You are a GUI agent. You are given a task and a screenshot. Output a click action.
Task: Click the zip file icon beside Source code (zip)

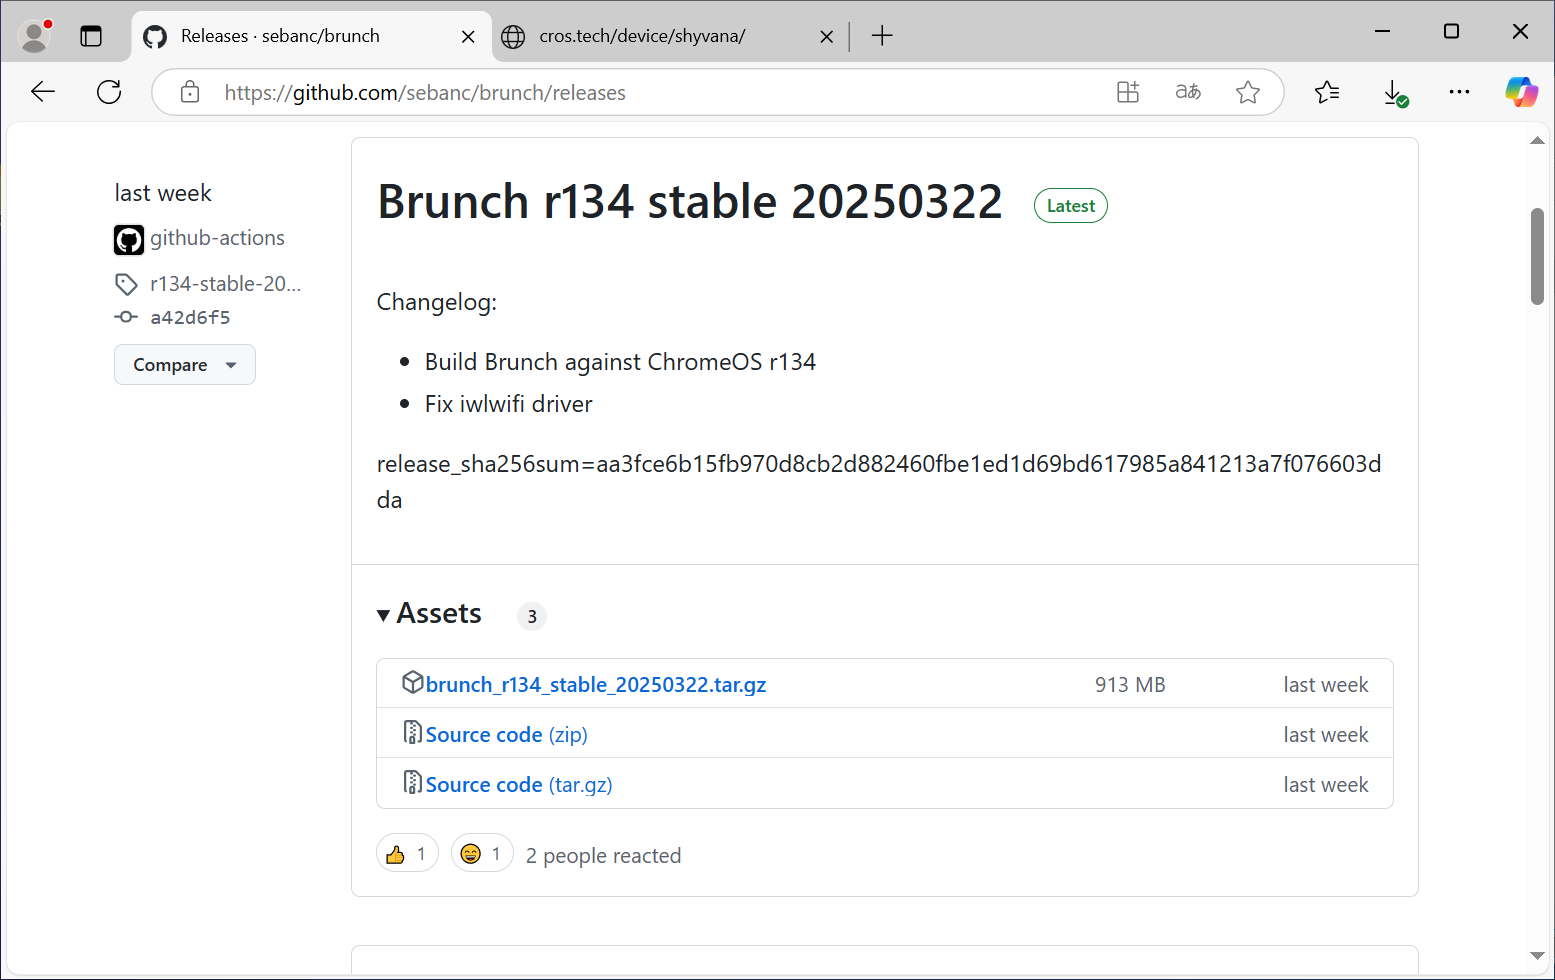(x=412, y=732)
